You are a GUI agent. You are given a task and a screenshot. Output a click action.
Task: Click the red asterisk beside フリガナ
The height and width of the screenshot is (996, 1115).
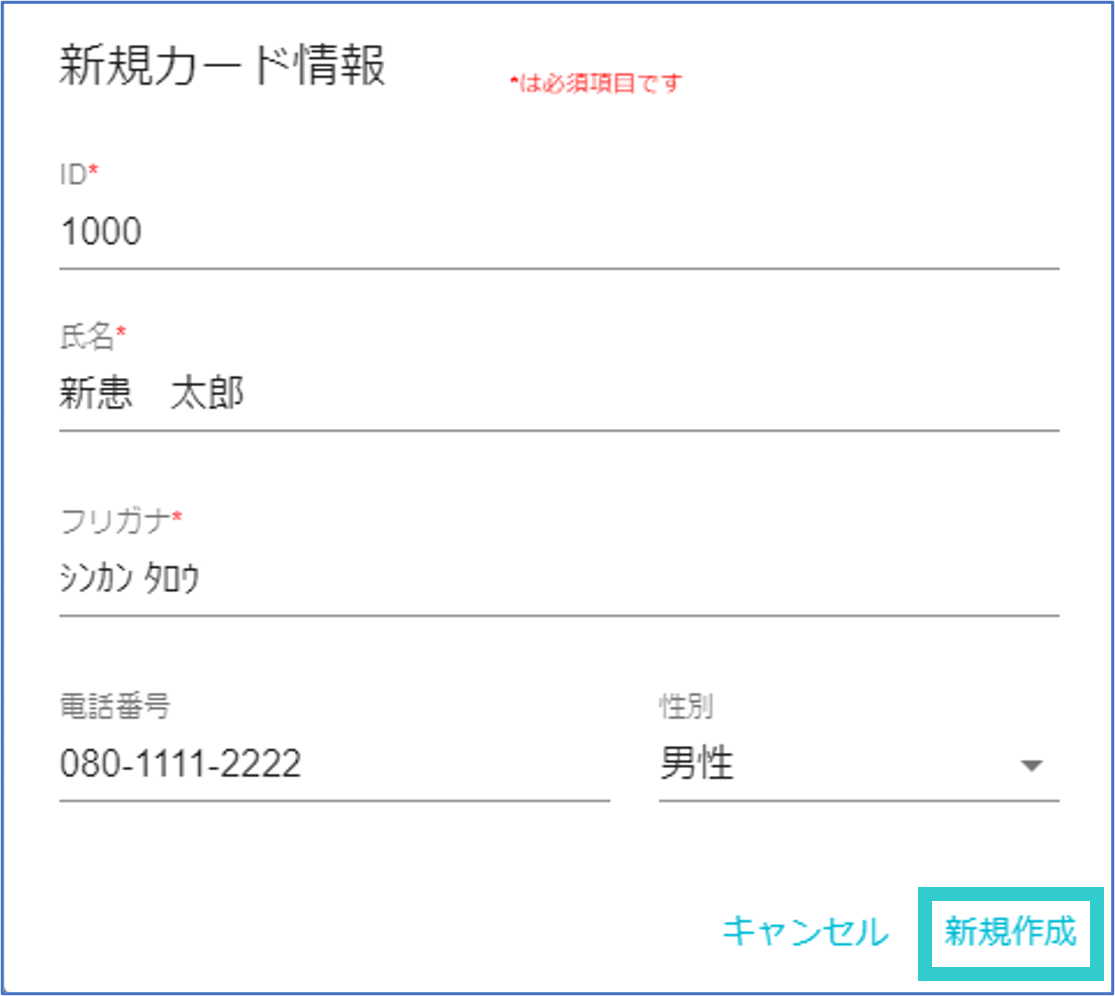178,517
